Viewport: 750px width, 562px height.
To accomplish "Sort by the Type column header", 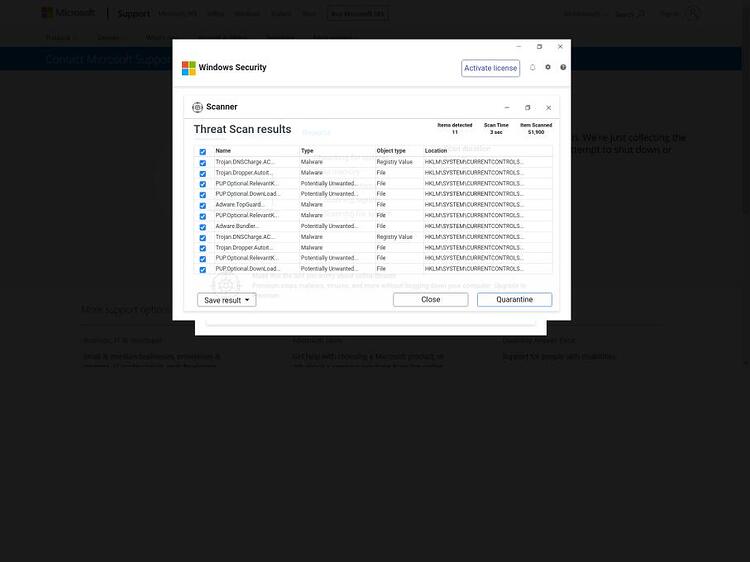I will pyautogui.click(x=307, y=151).
